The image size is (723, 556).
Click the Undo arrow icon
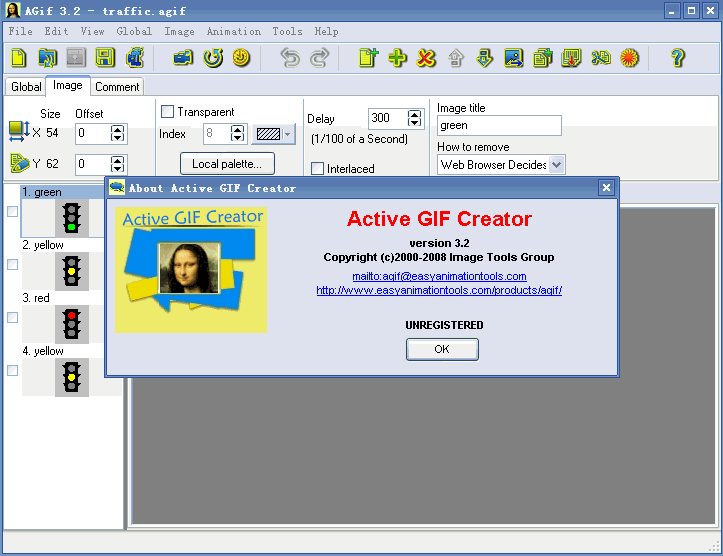click(x=290, y=58)
